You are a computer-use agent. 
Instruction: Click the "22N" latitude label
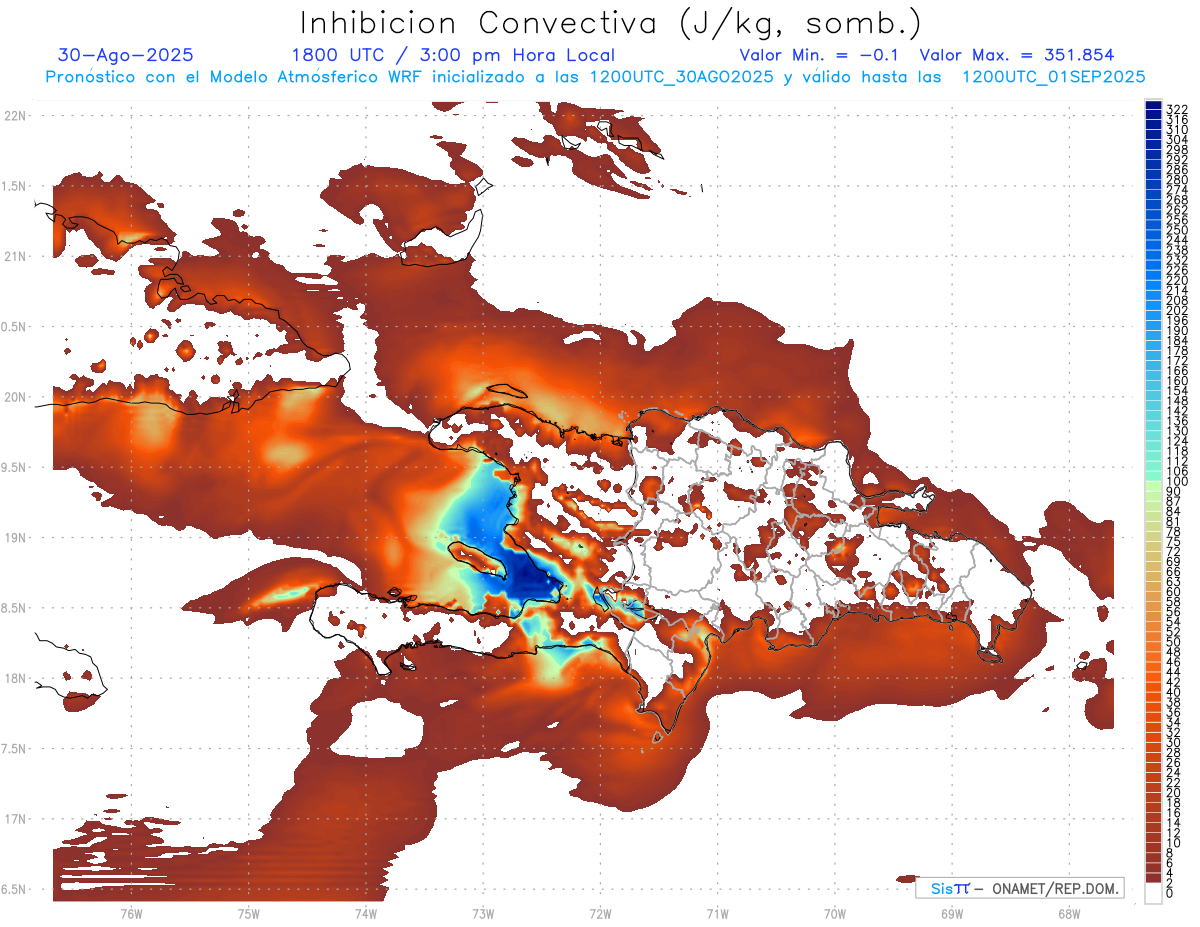point(15,116)
